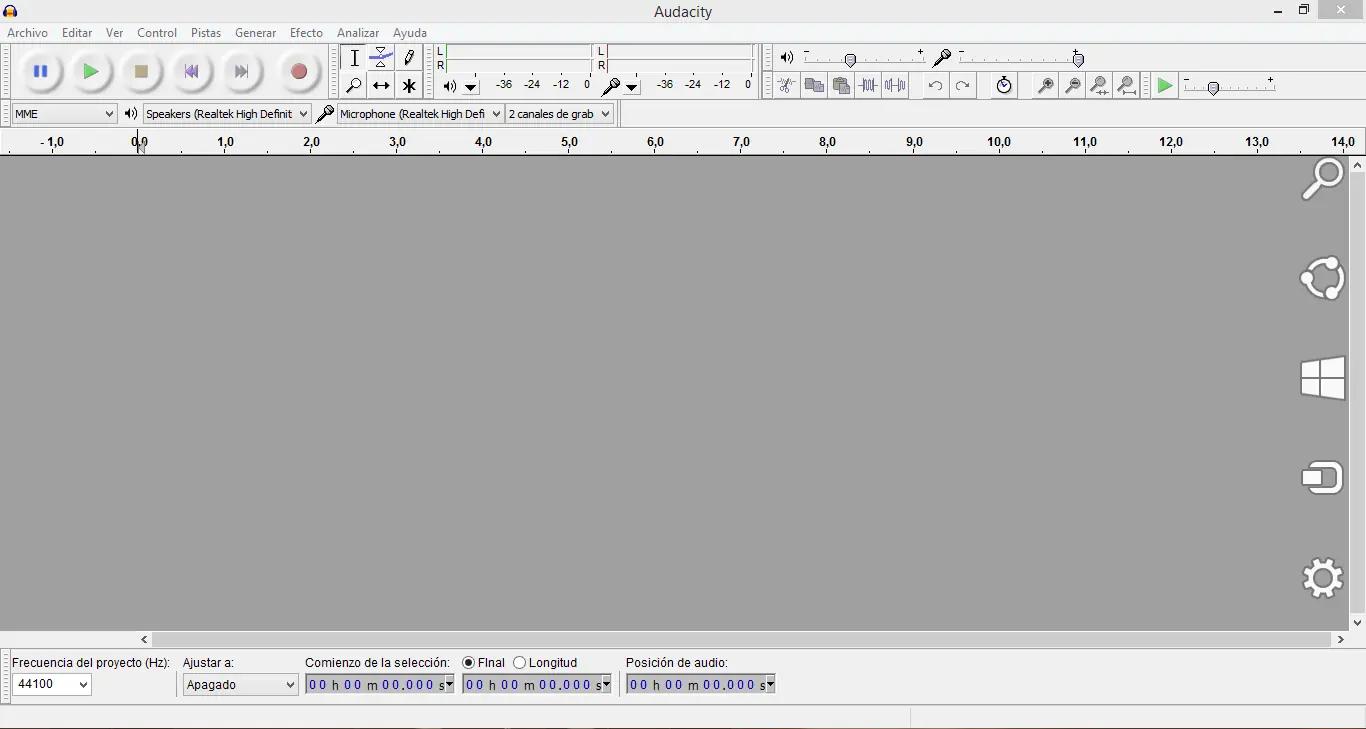This screenshot has width=1366, height=729.
Task: Open the MME audio host dropdown
Action: (65, 114)
